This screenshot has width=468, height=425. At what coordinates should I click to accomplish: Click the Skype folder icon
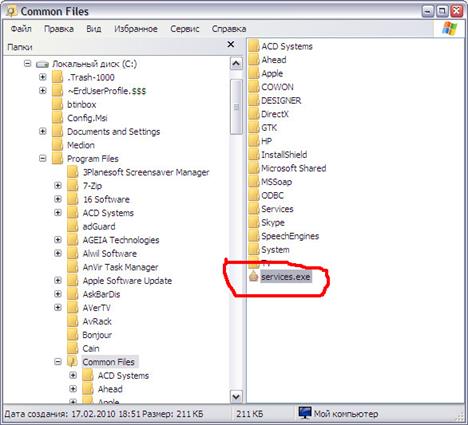click(x=254, y=222)
